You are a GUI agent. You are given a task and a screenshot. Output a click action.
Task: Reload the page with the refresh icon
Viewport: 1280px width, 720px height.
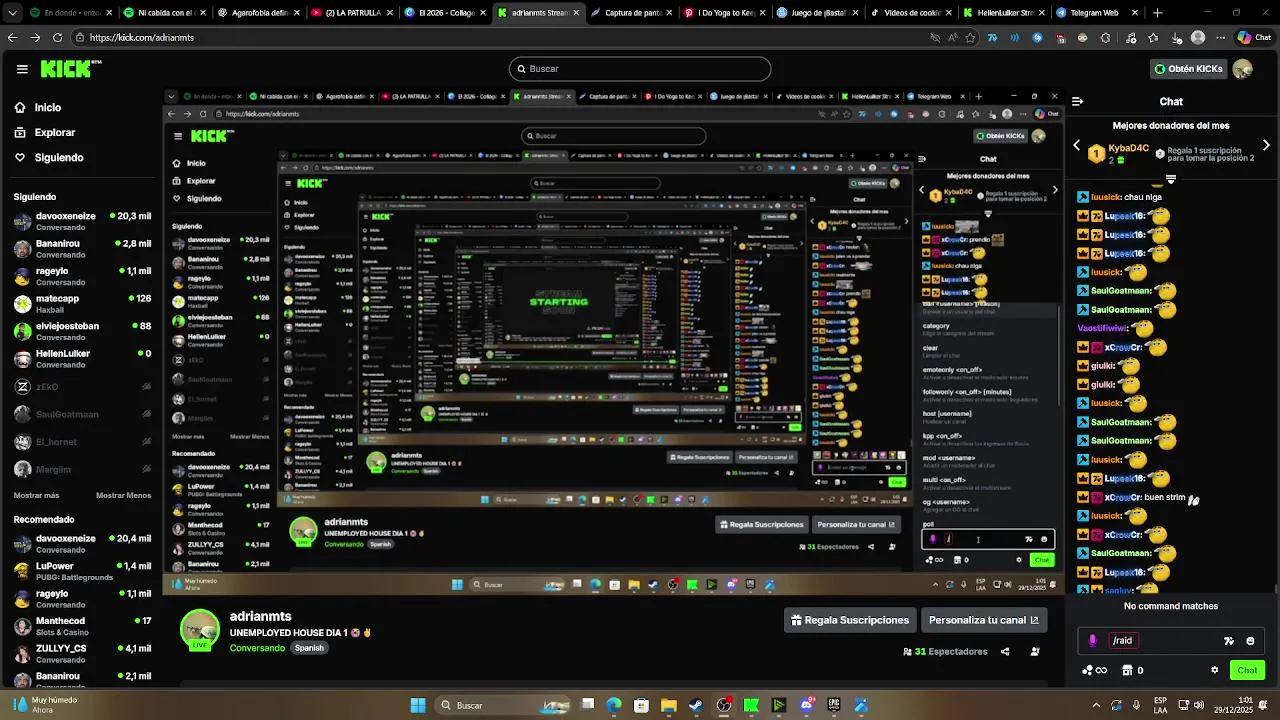click(x=57, y=37)
